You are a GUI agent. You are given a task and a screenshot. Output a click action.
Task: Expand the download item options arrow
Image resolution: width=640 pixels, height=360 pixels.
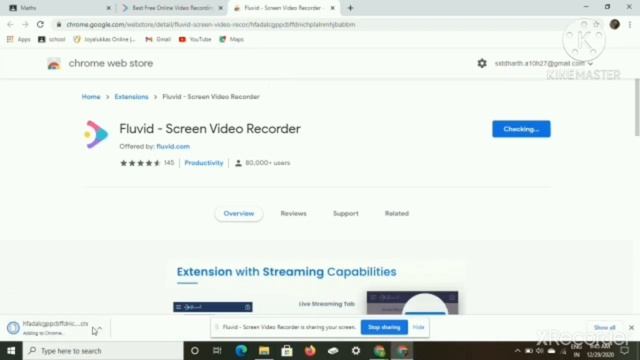(x=99, y=329)
